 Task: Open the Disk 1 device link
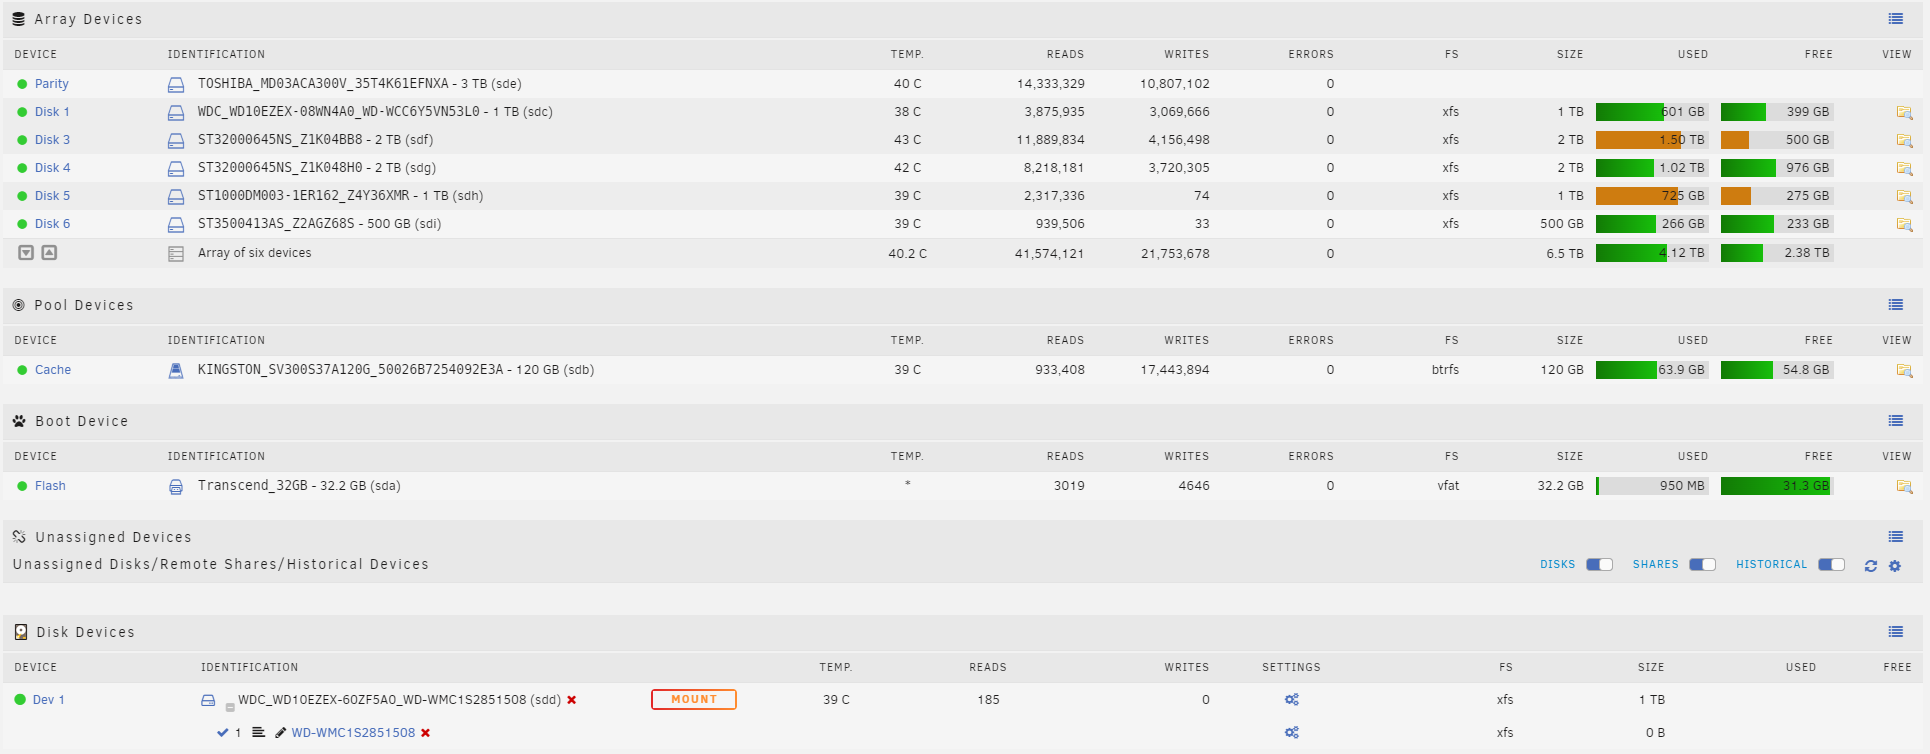pyautogui.click(x=52, y=112)
